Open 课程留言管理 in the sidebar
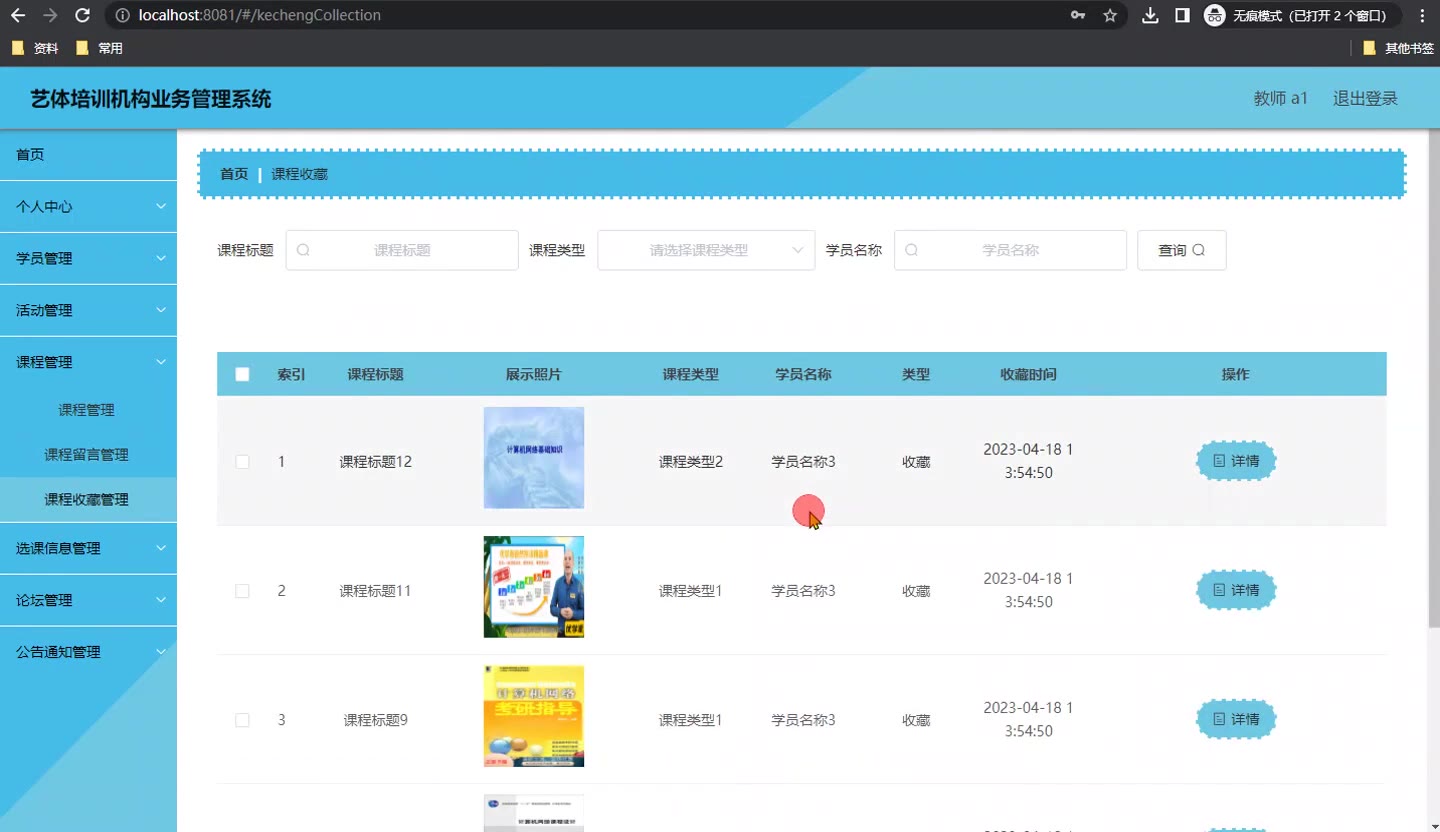Screen dimensions: 1440x832 (x=87, y=454)
